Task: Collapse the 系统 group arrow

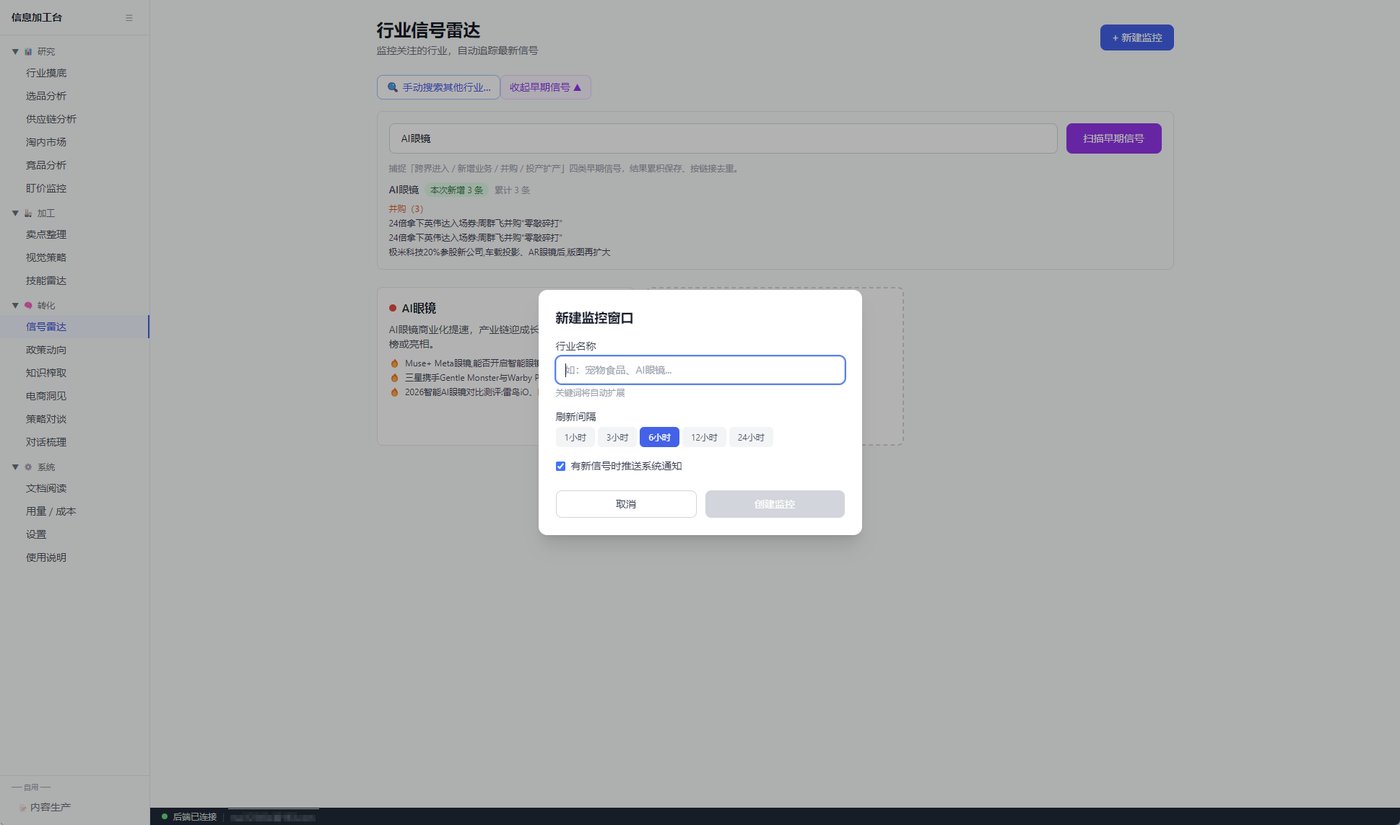Action: 15,467
